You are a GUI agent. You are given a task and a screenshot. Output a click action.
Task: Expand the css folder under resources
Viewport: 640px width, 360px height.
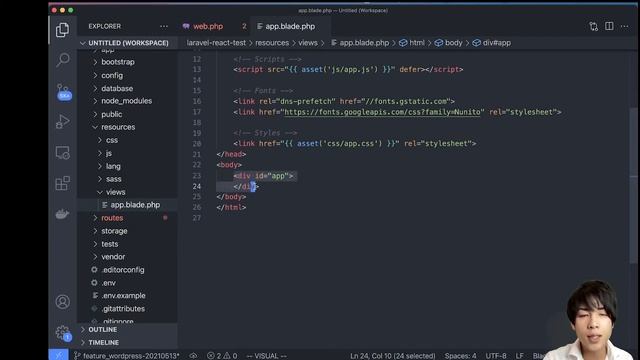[112, 140]
